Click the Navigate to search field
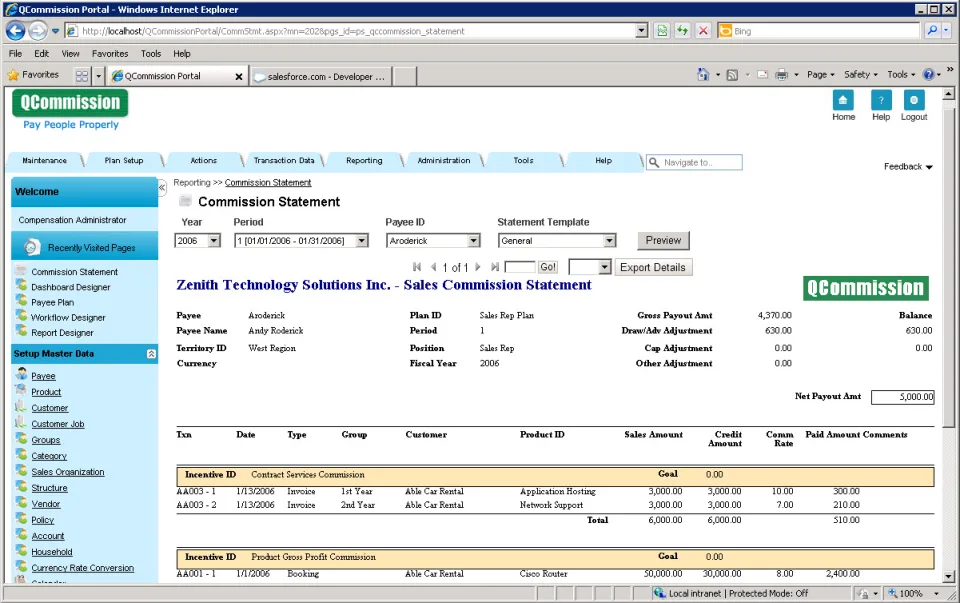 (x=694, y=162)
